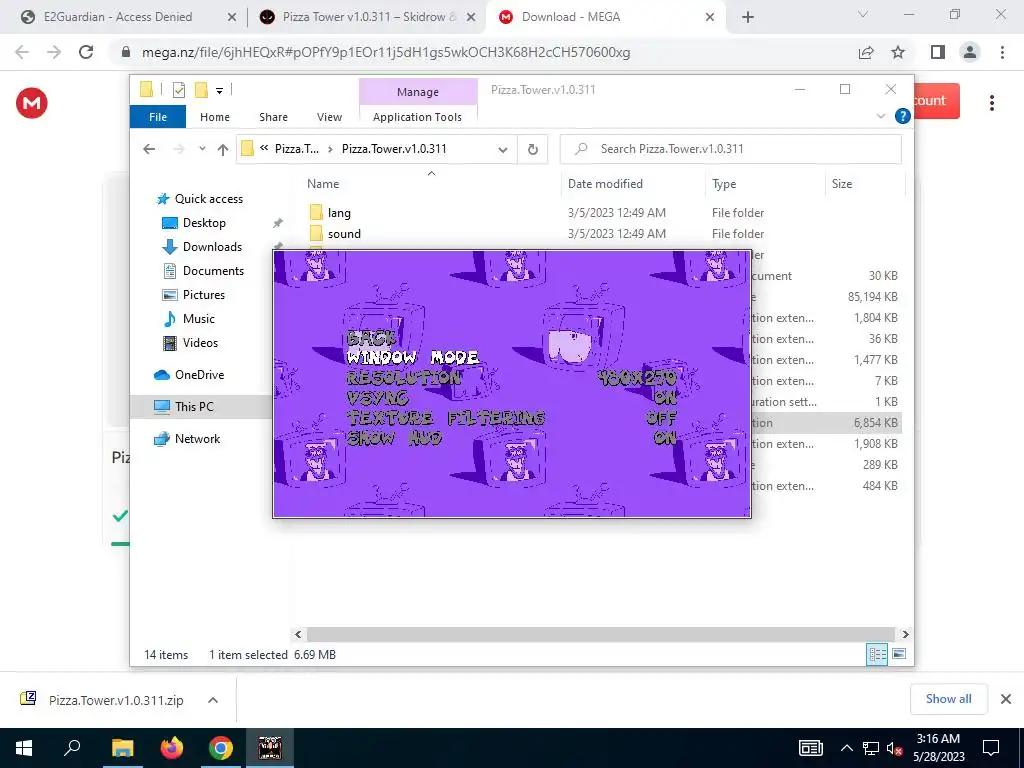Open Chrome tab search dropdown
Viewport: 1024px width, 768px height.
tap(863, 15)
